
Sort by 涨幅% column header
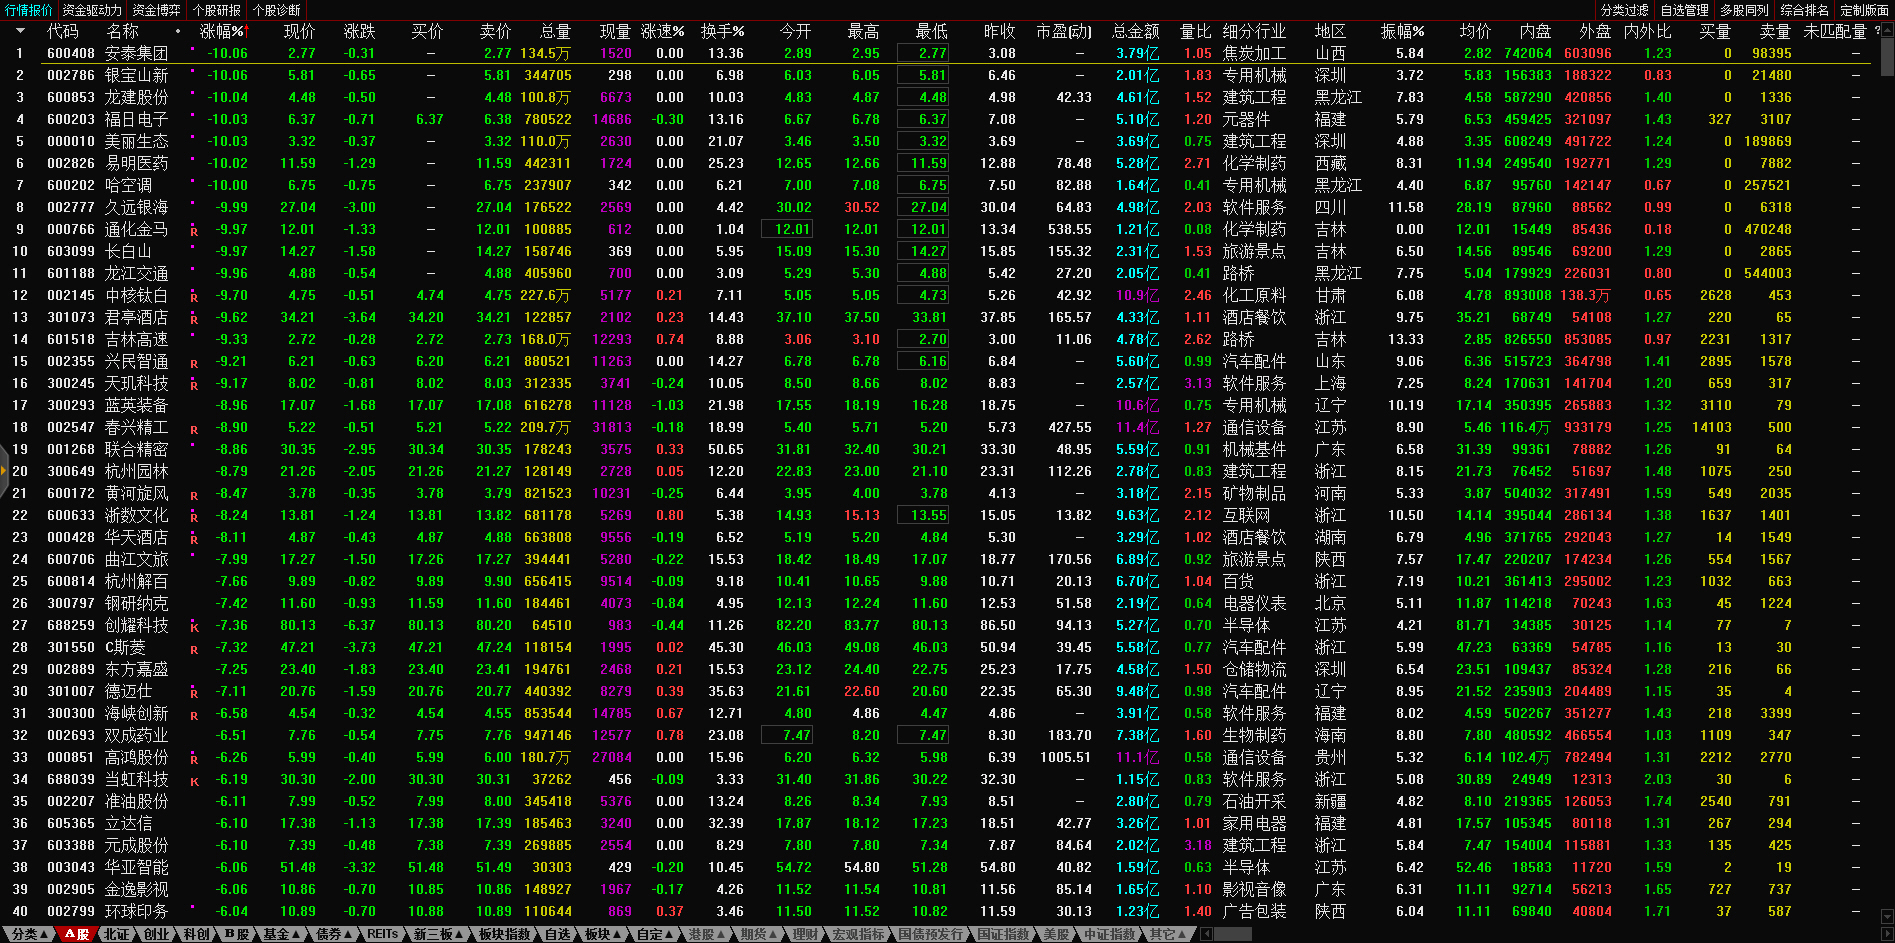point(222,31)
